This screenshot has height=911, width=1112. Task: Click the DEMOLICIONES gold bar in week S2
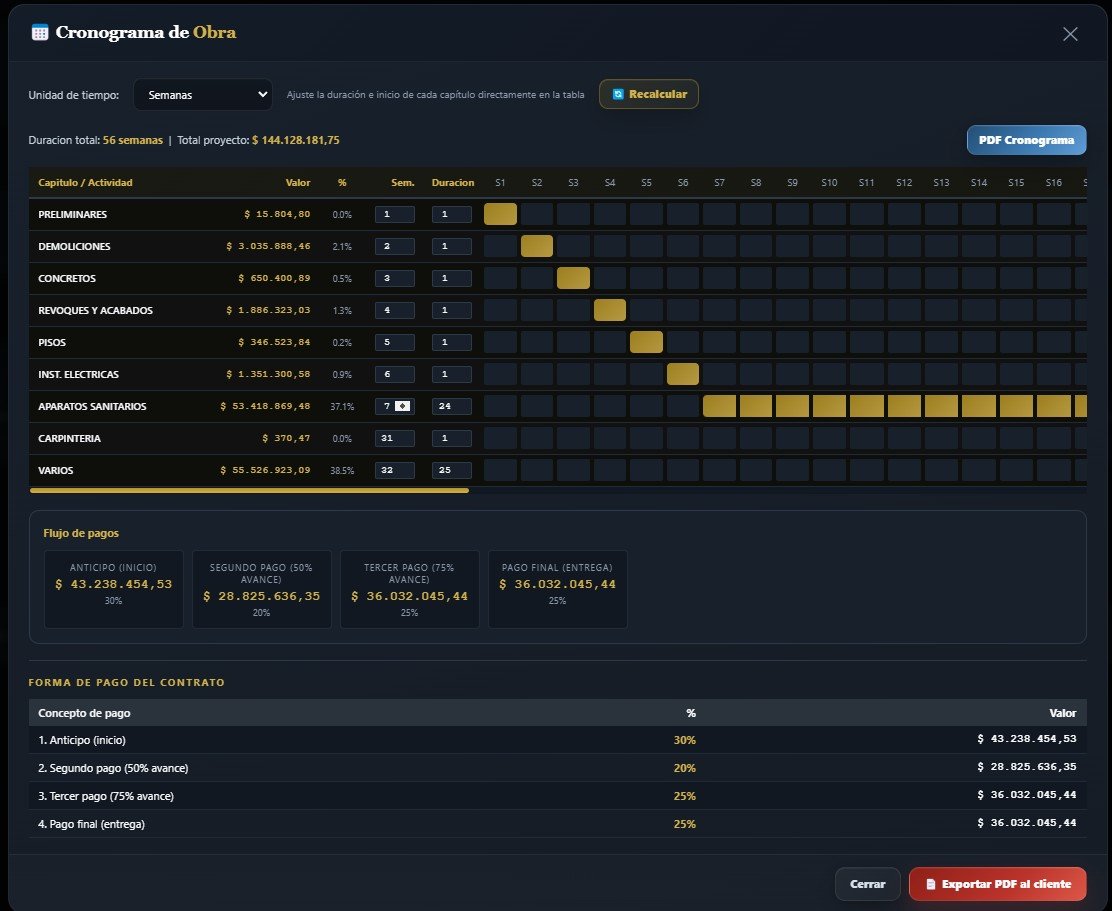(537, 246)
